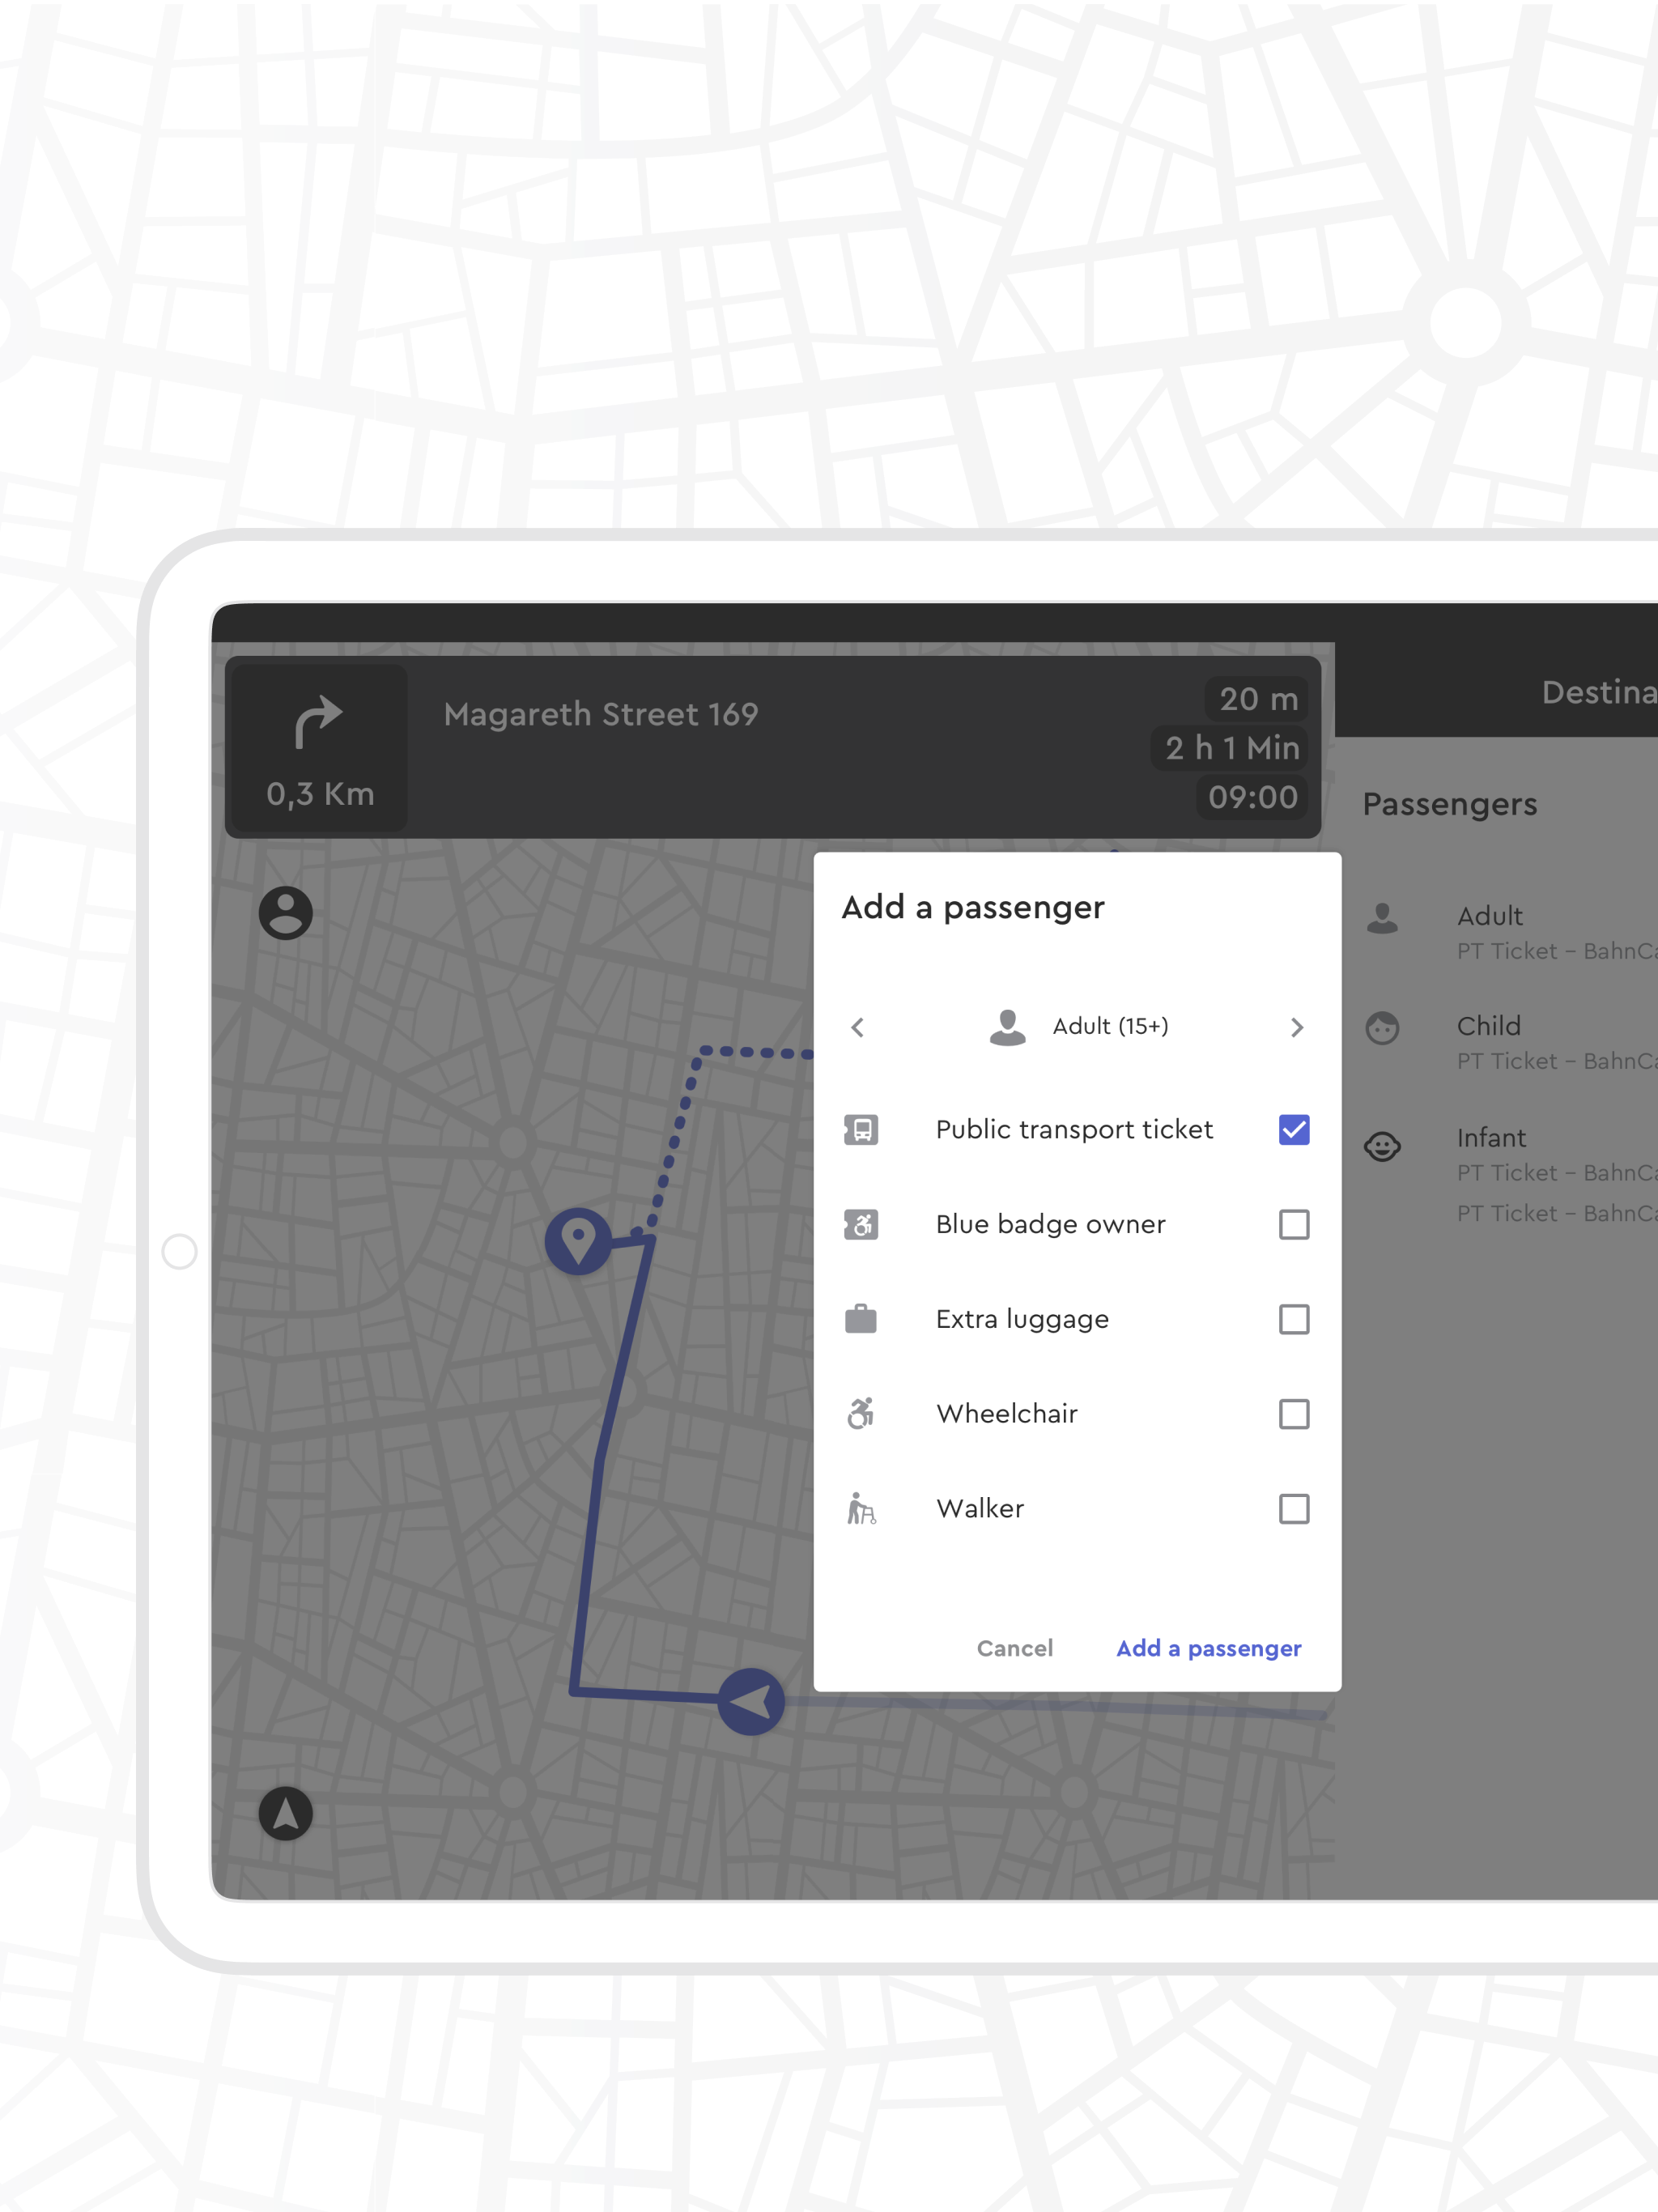Click the Passengers section heading
The image size is (1658, 2212).
pos(1449,805)
